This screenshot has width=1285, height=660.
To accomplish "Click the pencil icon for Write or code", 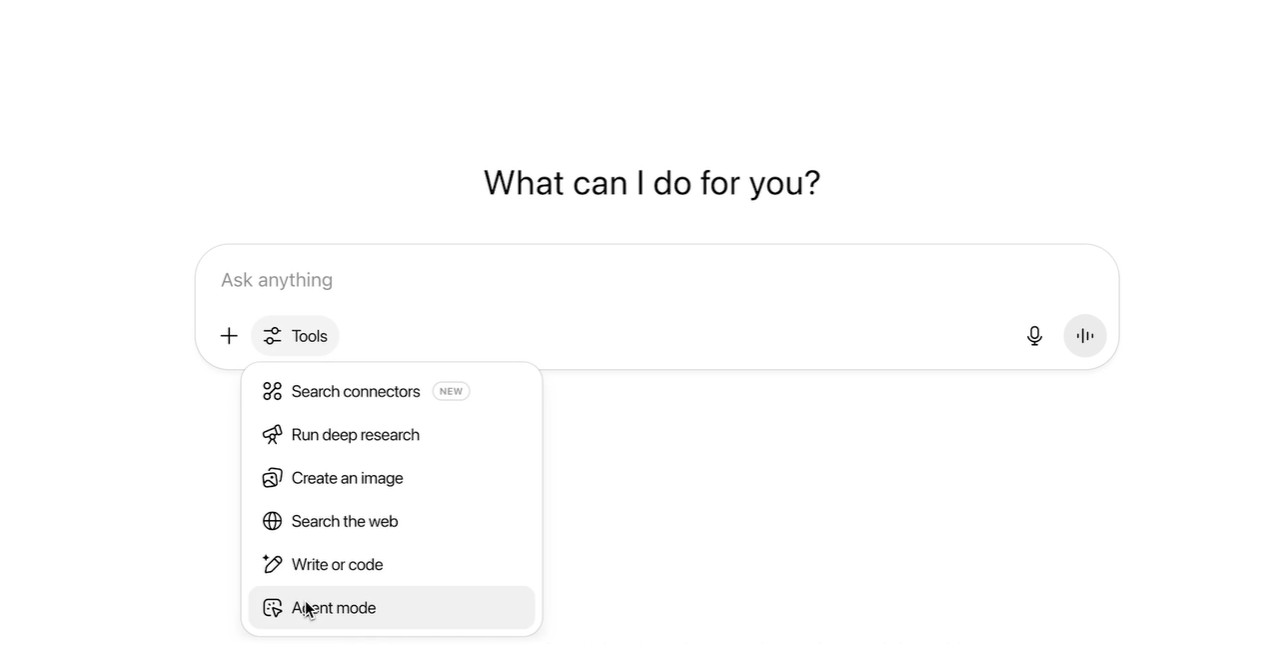I will (x=272, y=565).
